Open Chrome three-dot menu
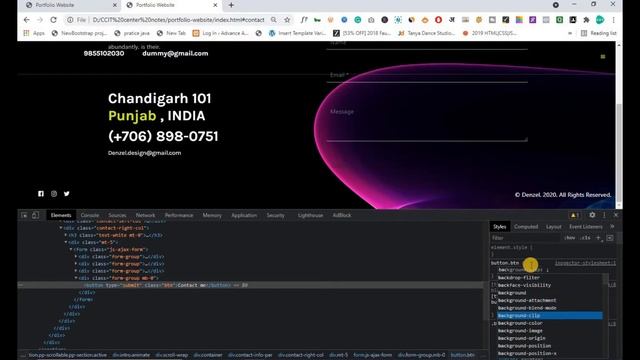This screenshot has width=640, height=360. (x=613, y=20)
